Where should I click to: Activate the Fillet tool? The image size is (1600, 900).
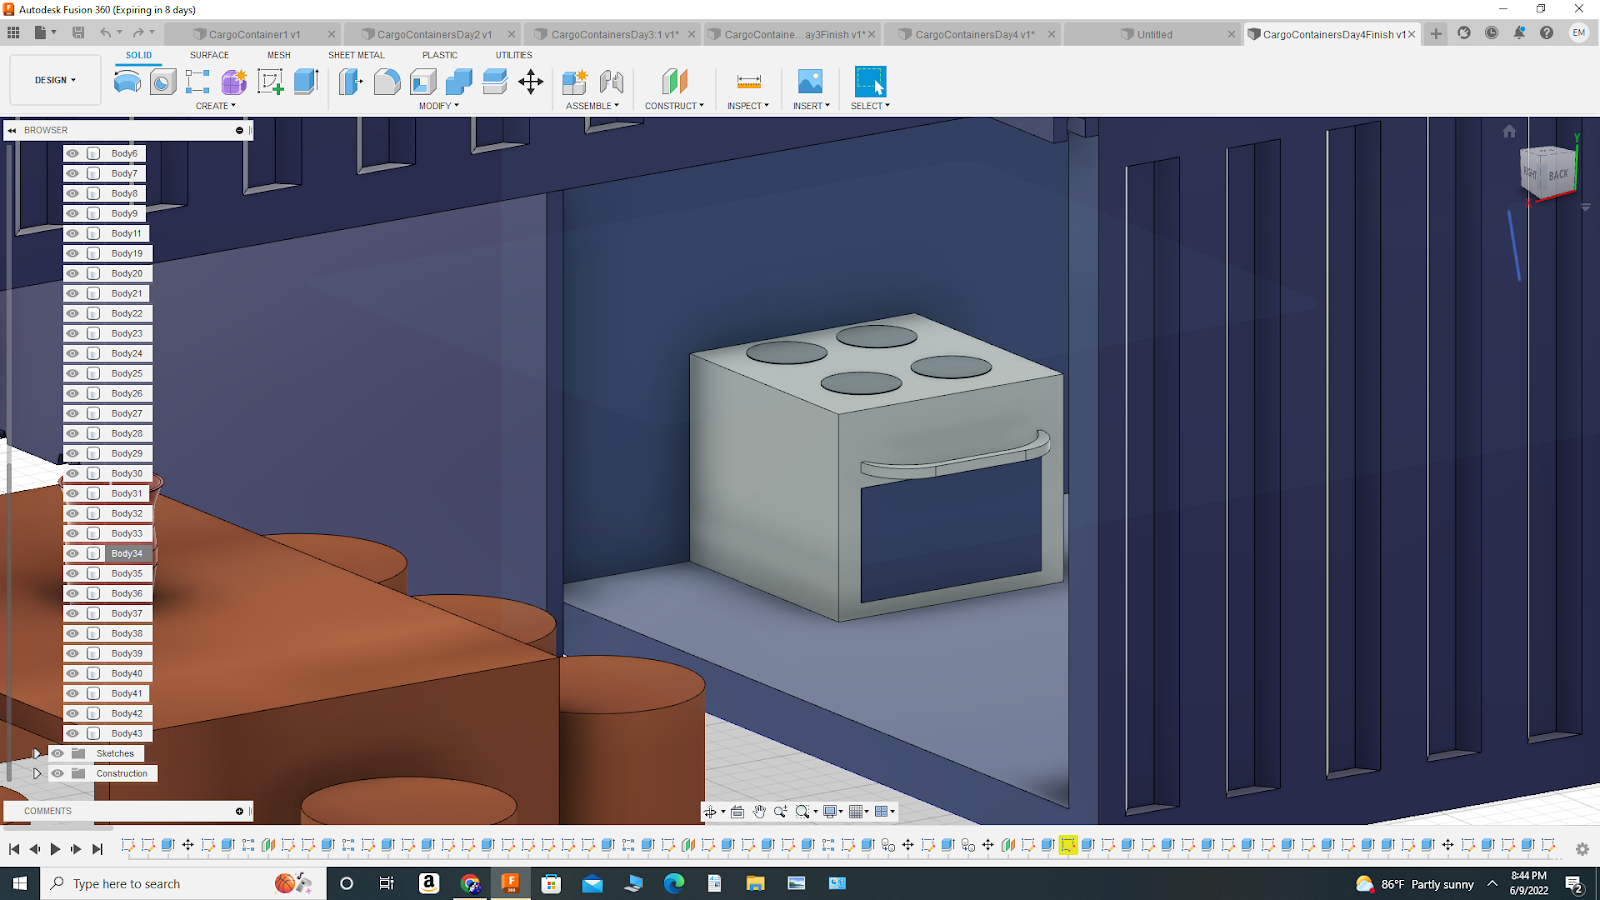389,84
